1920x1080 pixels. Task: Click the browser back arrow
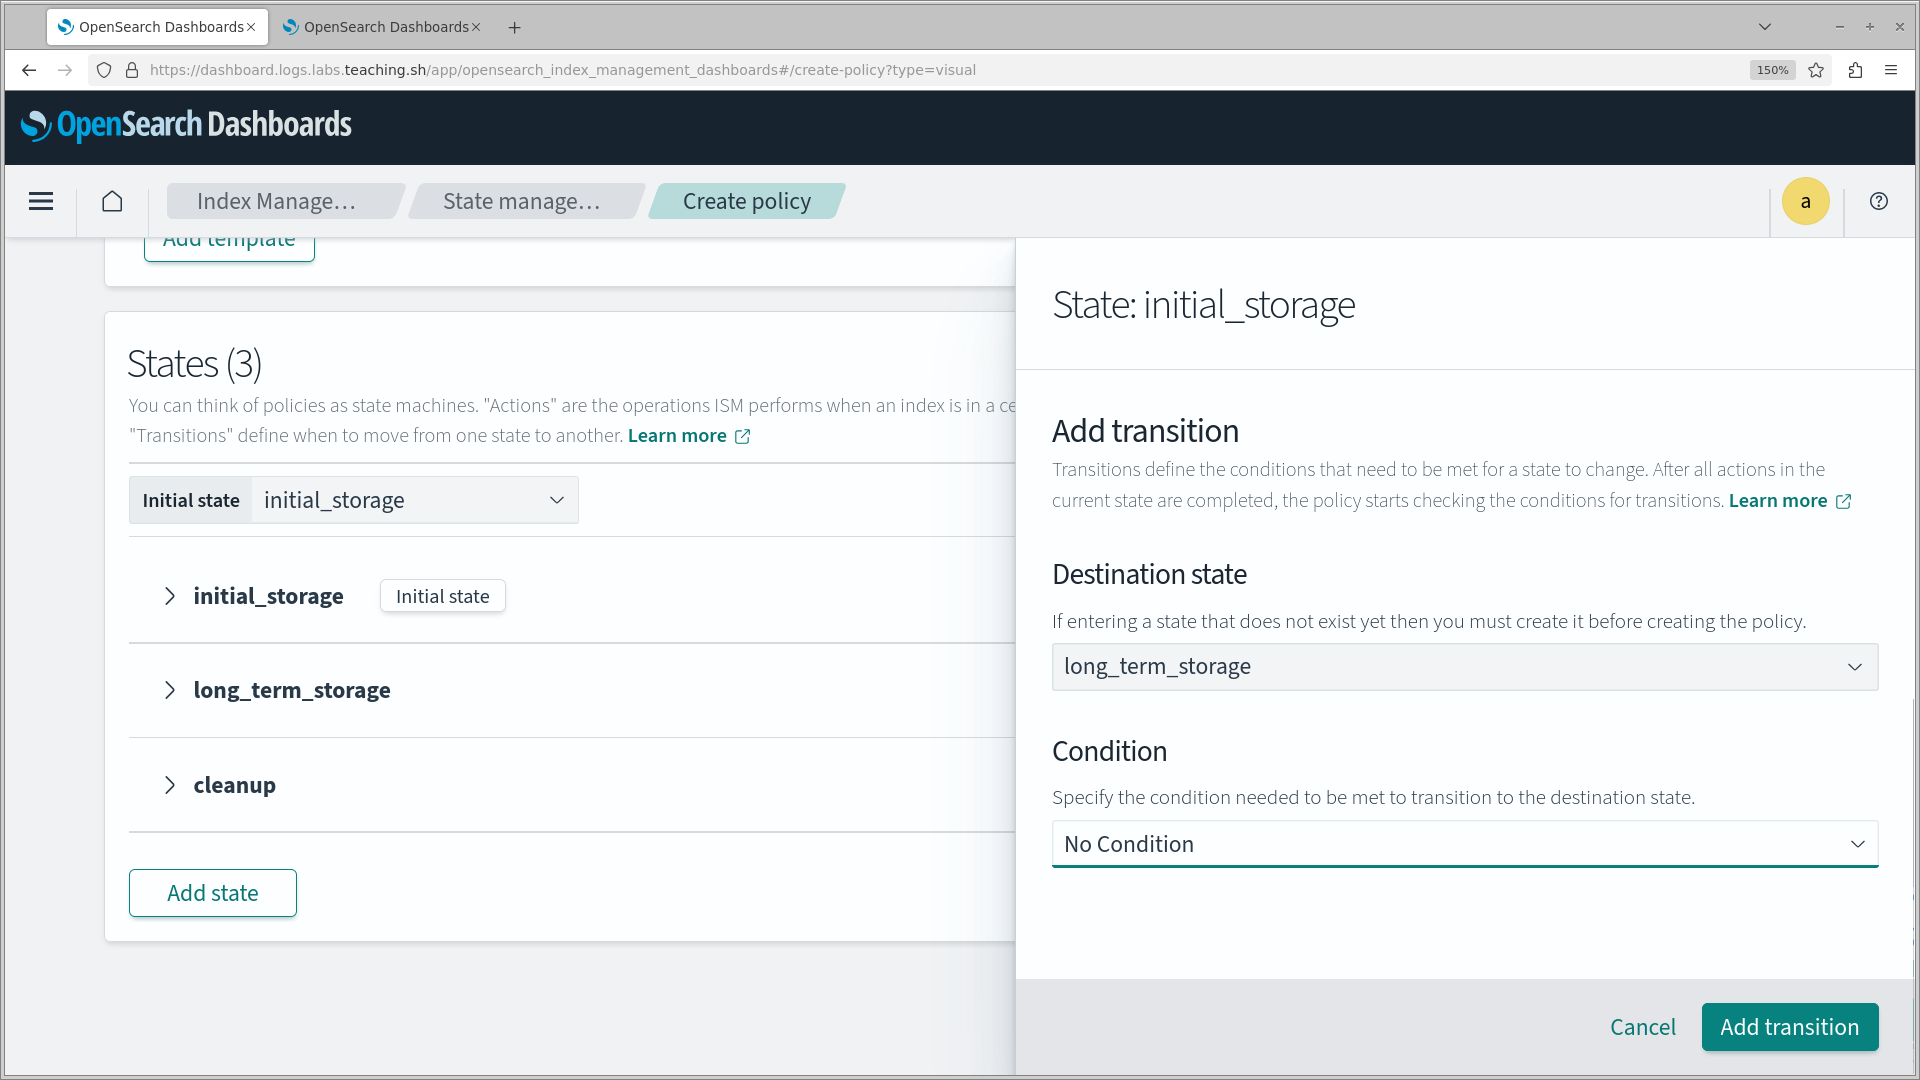click(x=29, y=70)
